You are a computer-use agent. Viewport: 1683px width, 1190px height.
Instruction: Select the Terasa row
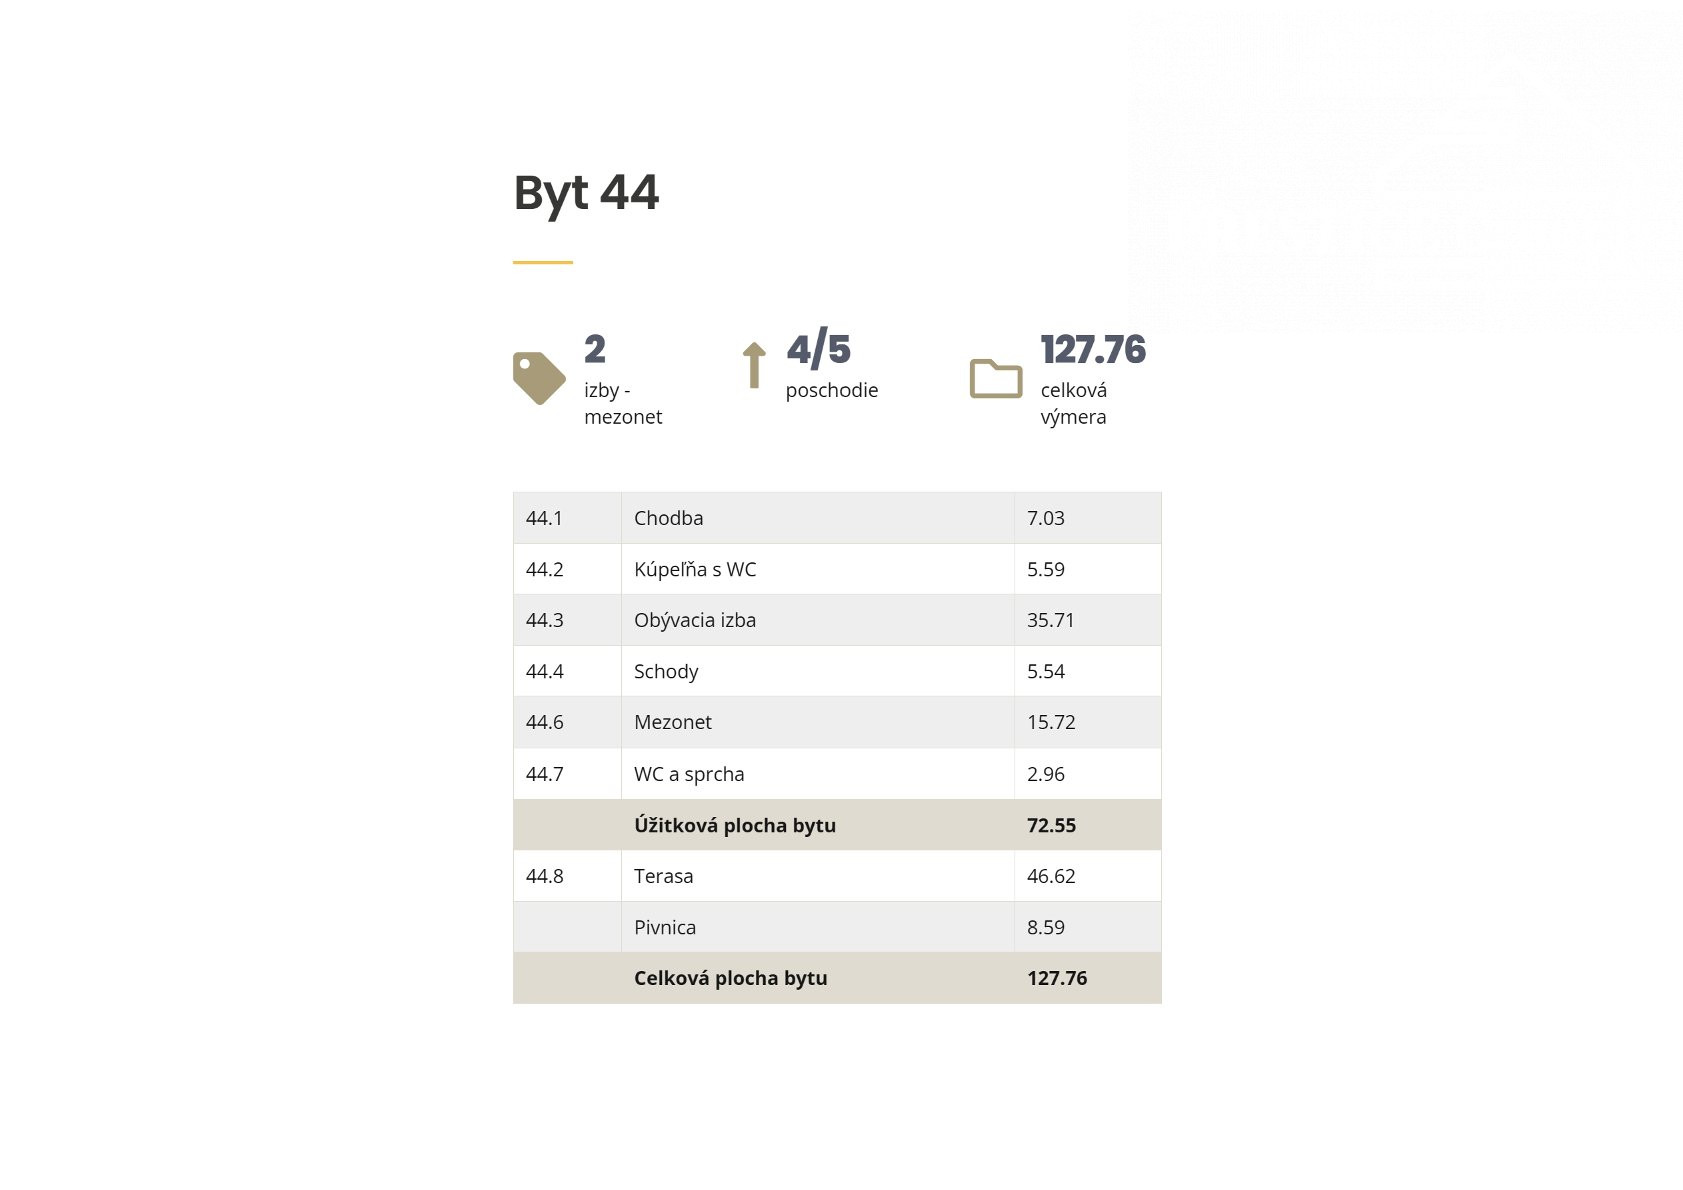tap(837, 876)
